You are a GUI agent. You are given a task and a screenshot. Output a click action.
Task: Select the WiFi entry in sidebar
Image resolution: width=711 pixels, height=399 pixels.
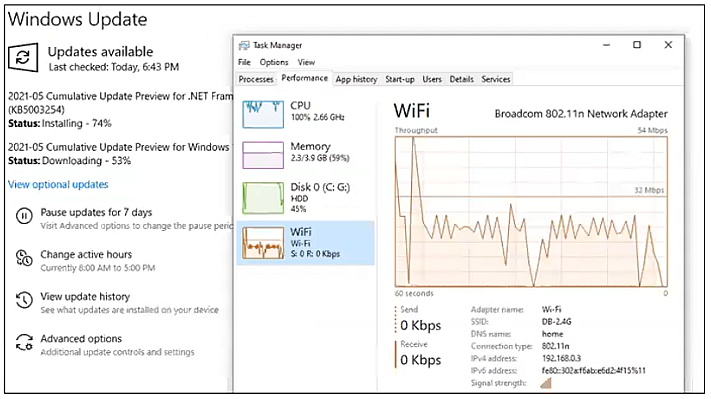point(306,243)
